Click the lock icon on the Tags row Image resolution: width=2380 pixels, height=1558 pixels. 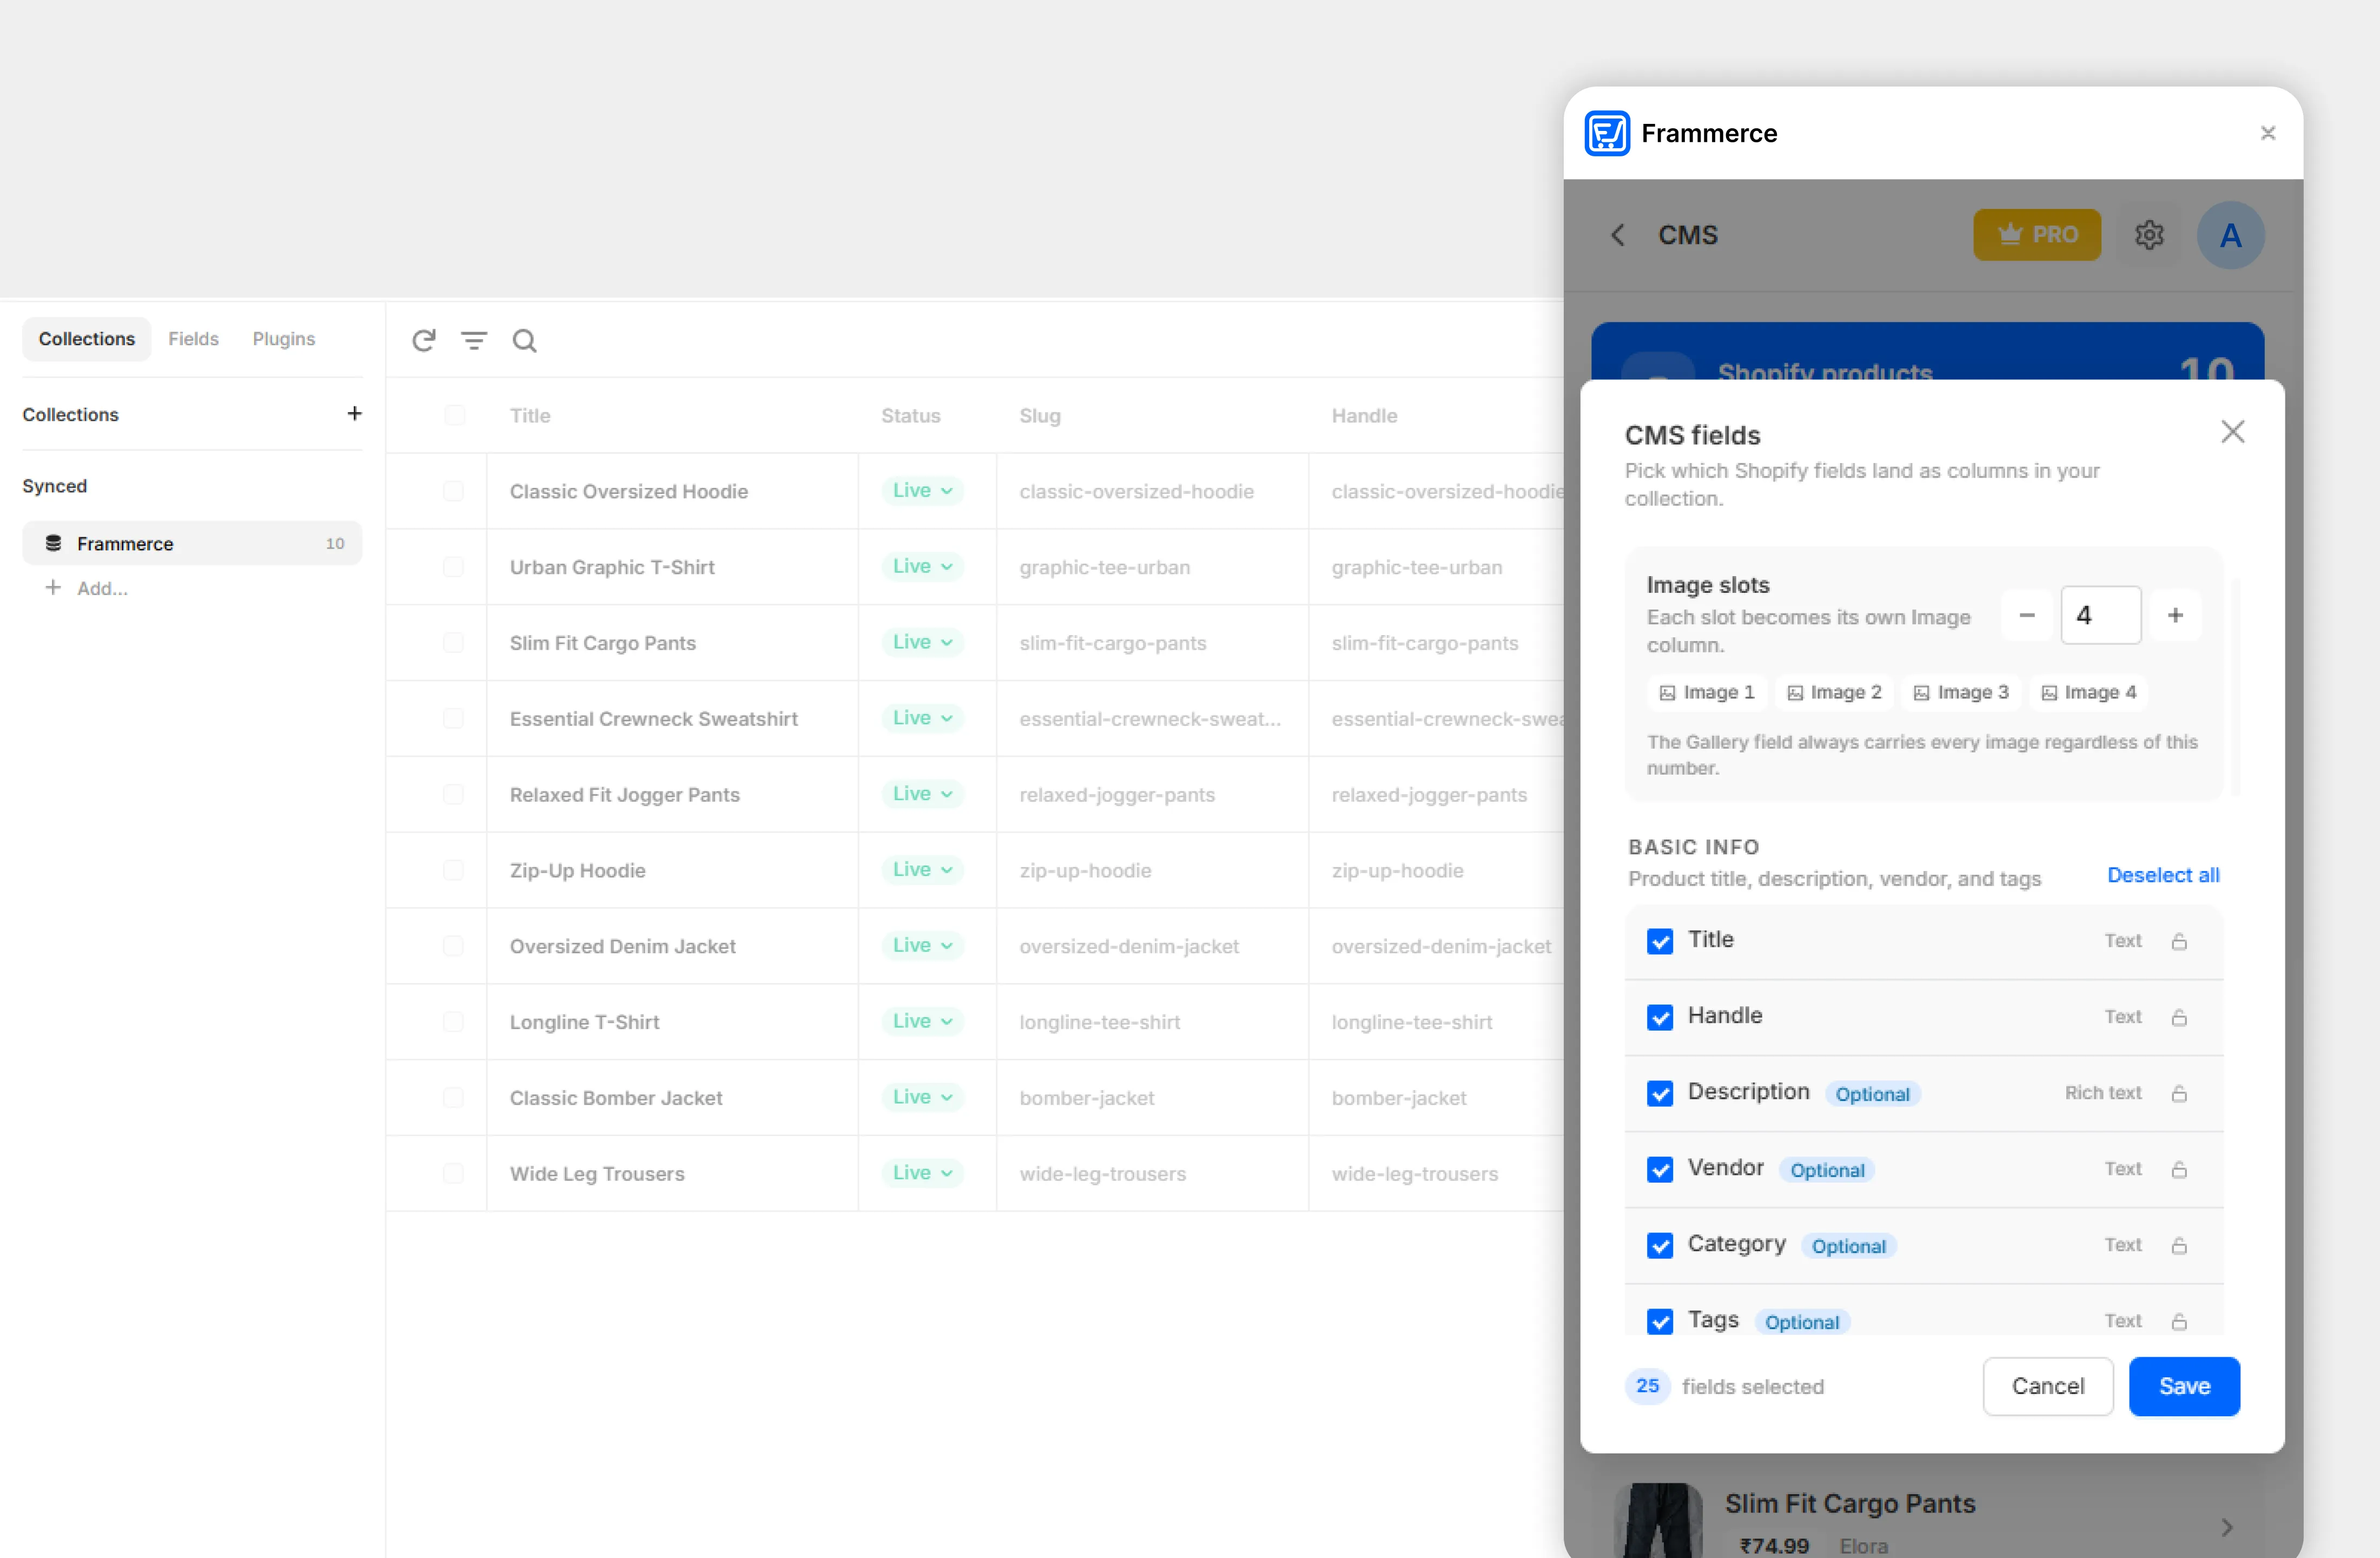point(2179,1321)
